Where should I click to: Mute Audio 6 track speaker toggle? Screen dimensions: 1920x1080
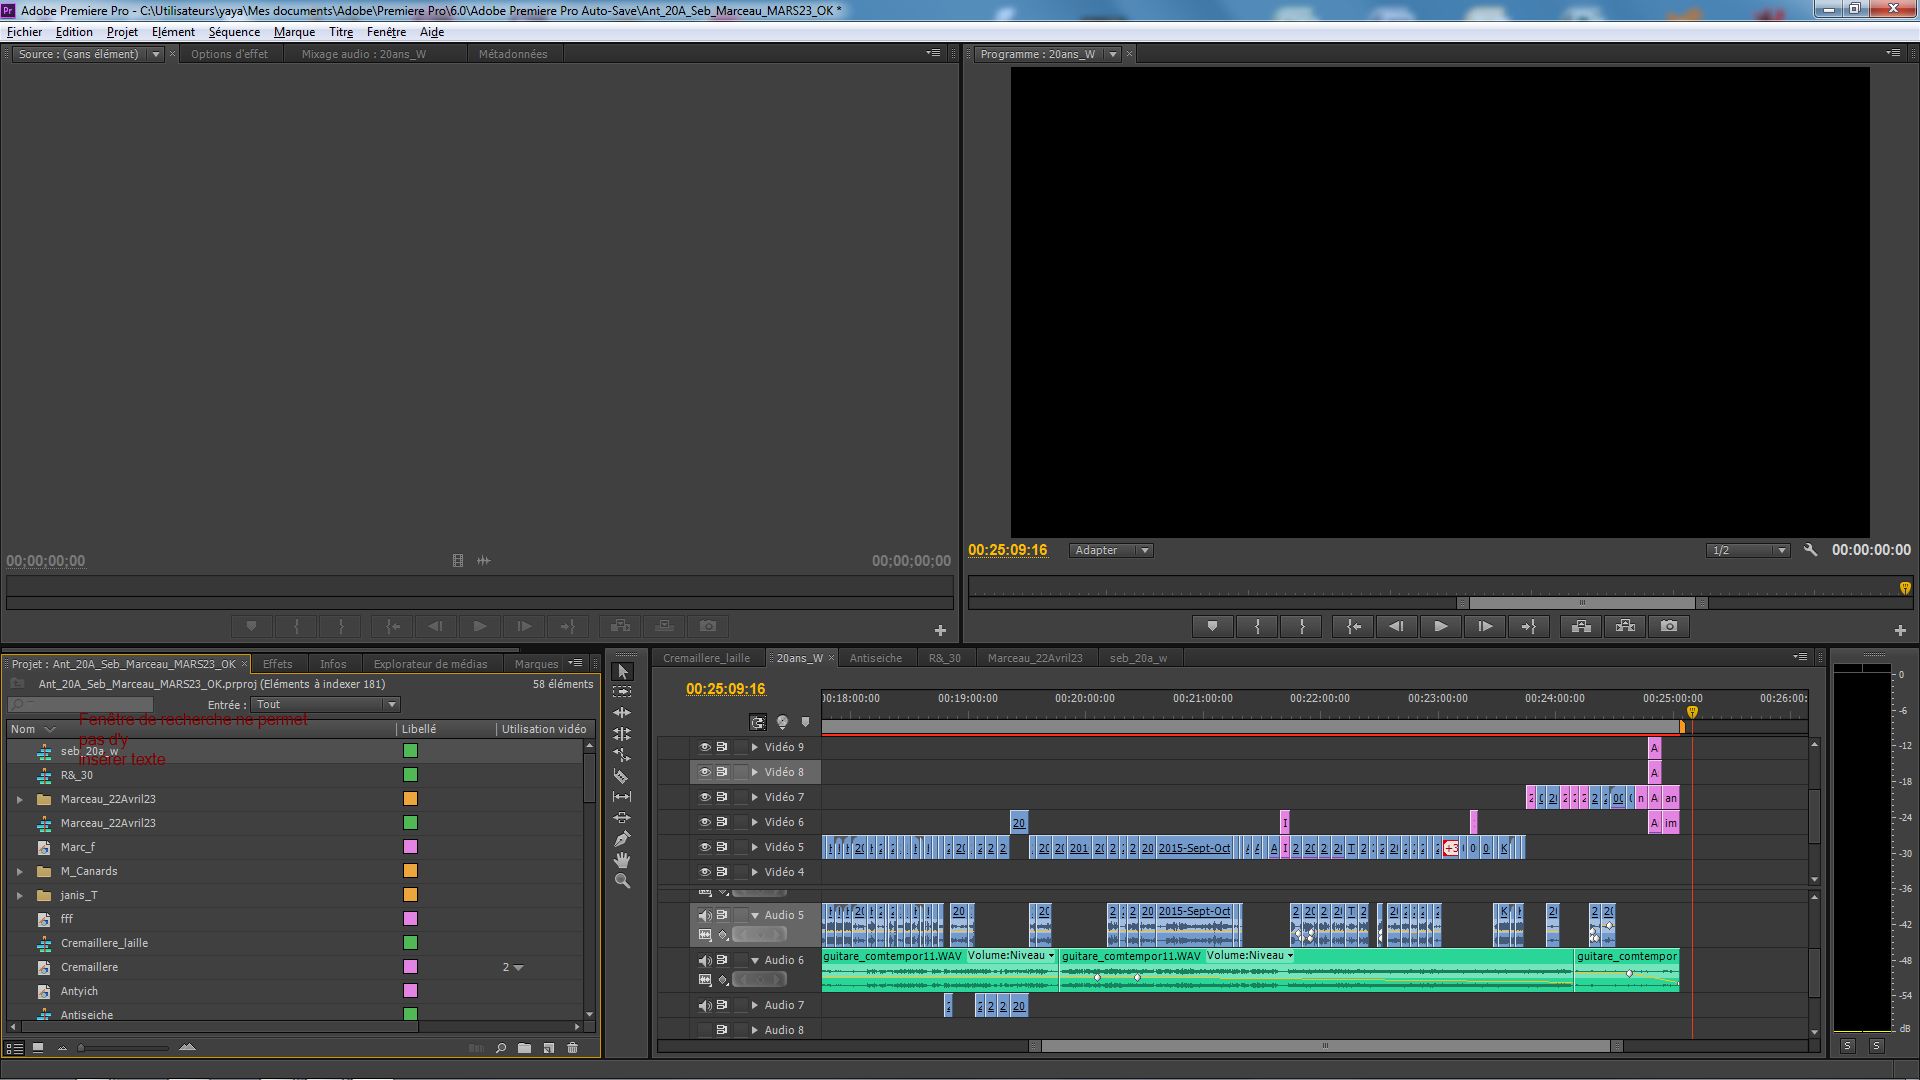(x=704, y=960)
